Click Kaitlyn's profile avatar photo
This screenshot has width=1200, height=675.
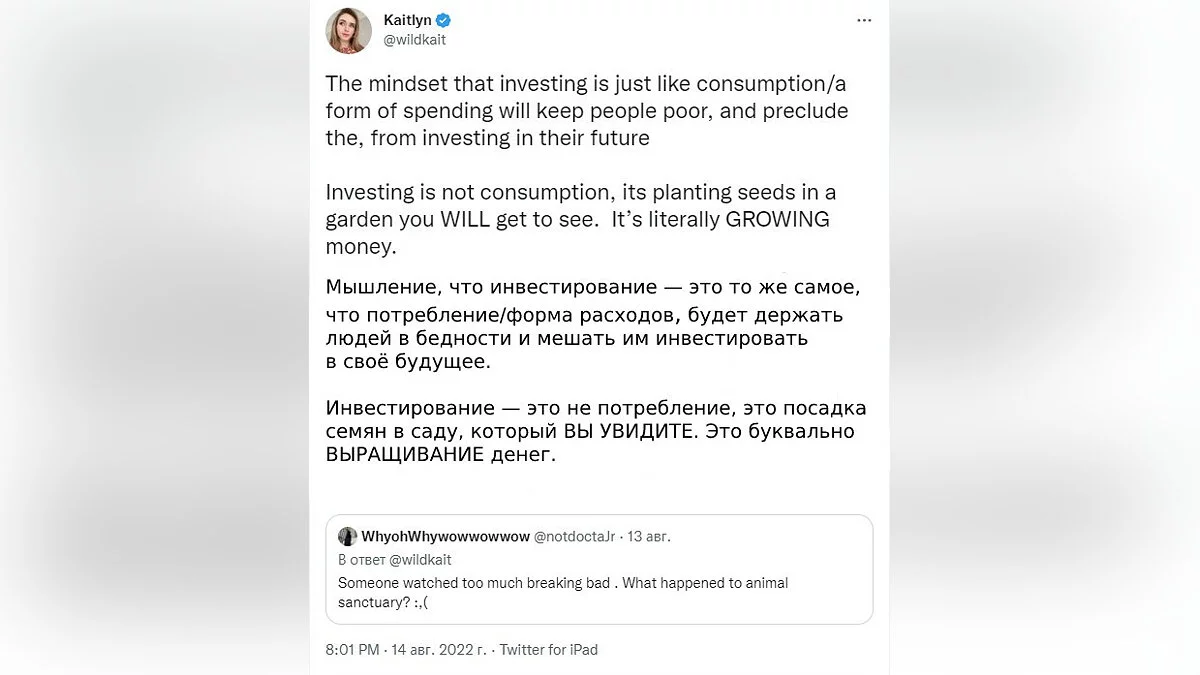click(x=349, y=31)
